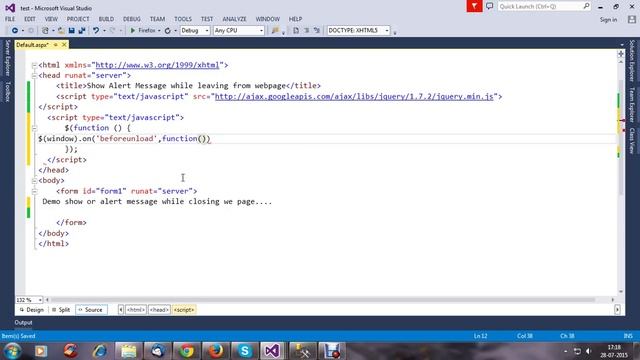The width and height of the screenshot is (640, 360).
Task: Click the Refresh browser icon
Action: (167, 31)
